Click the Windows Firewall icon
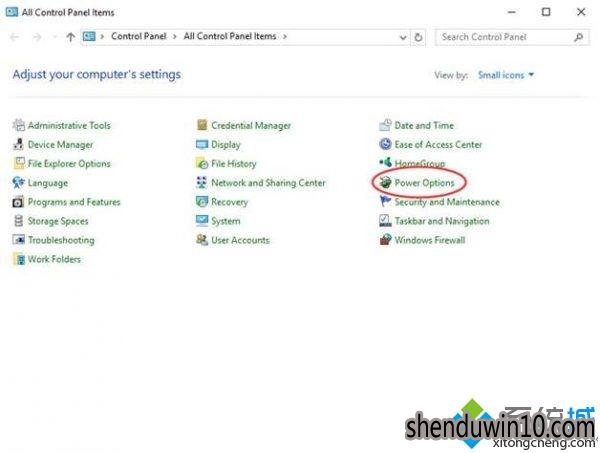 385,240
